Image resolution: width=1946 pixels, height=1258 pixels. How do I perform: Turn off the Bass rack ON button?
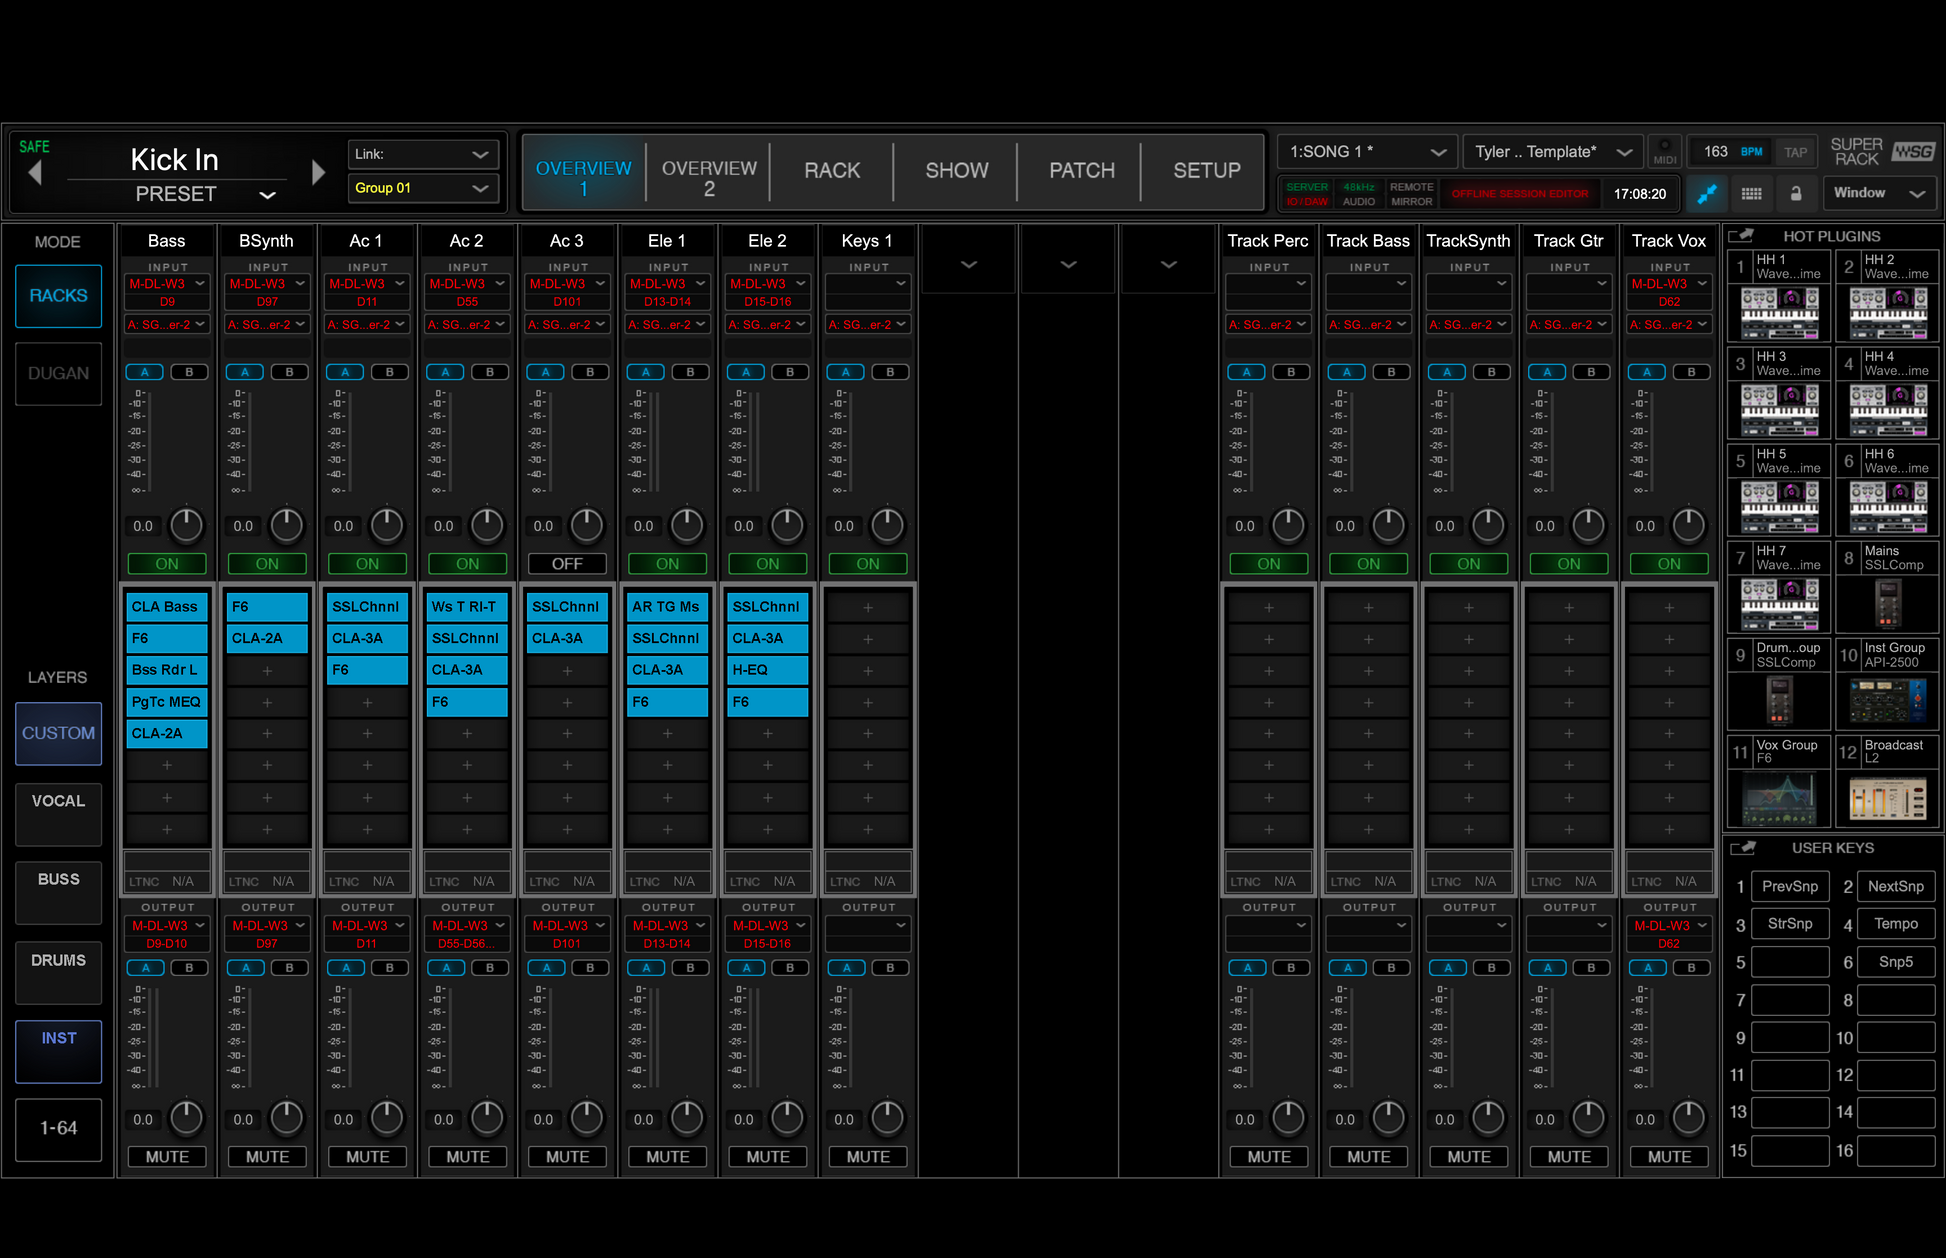tap(167, 564)
